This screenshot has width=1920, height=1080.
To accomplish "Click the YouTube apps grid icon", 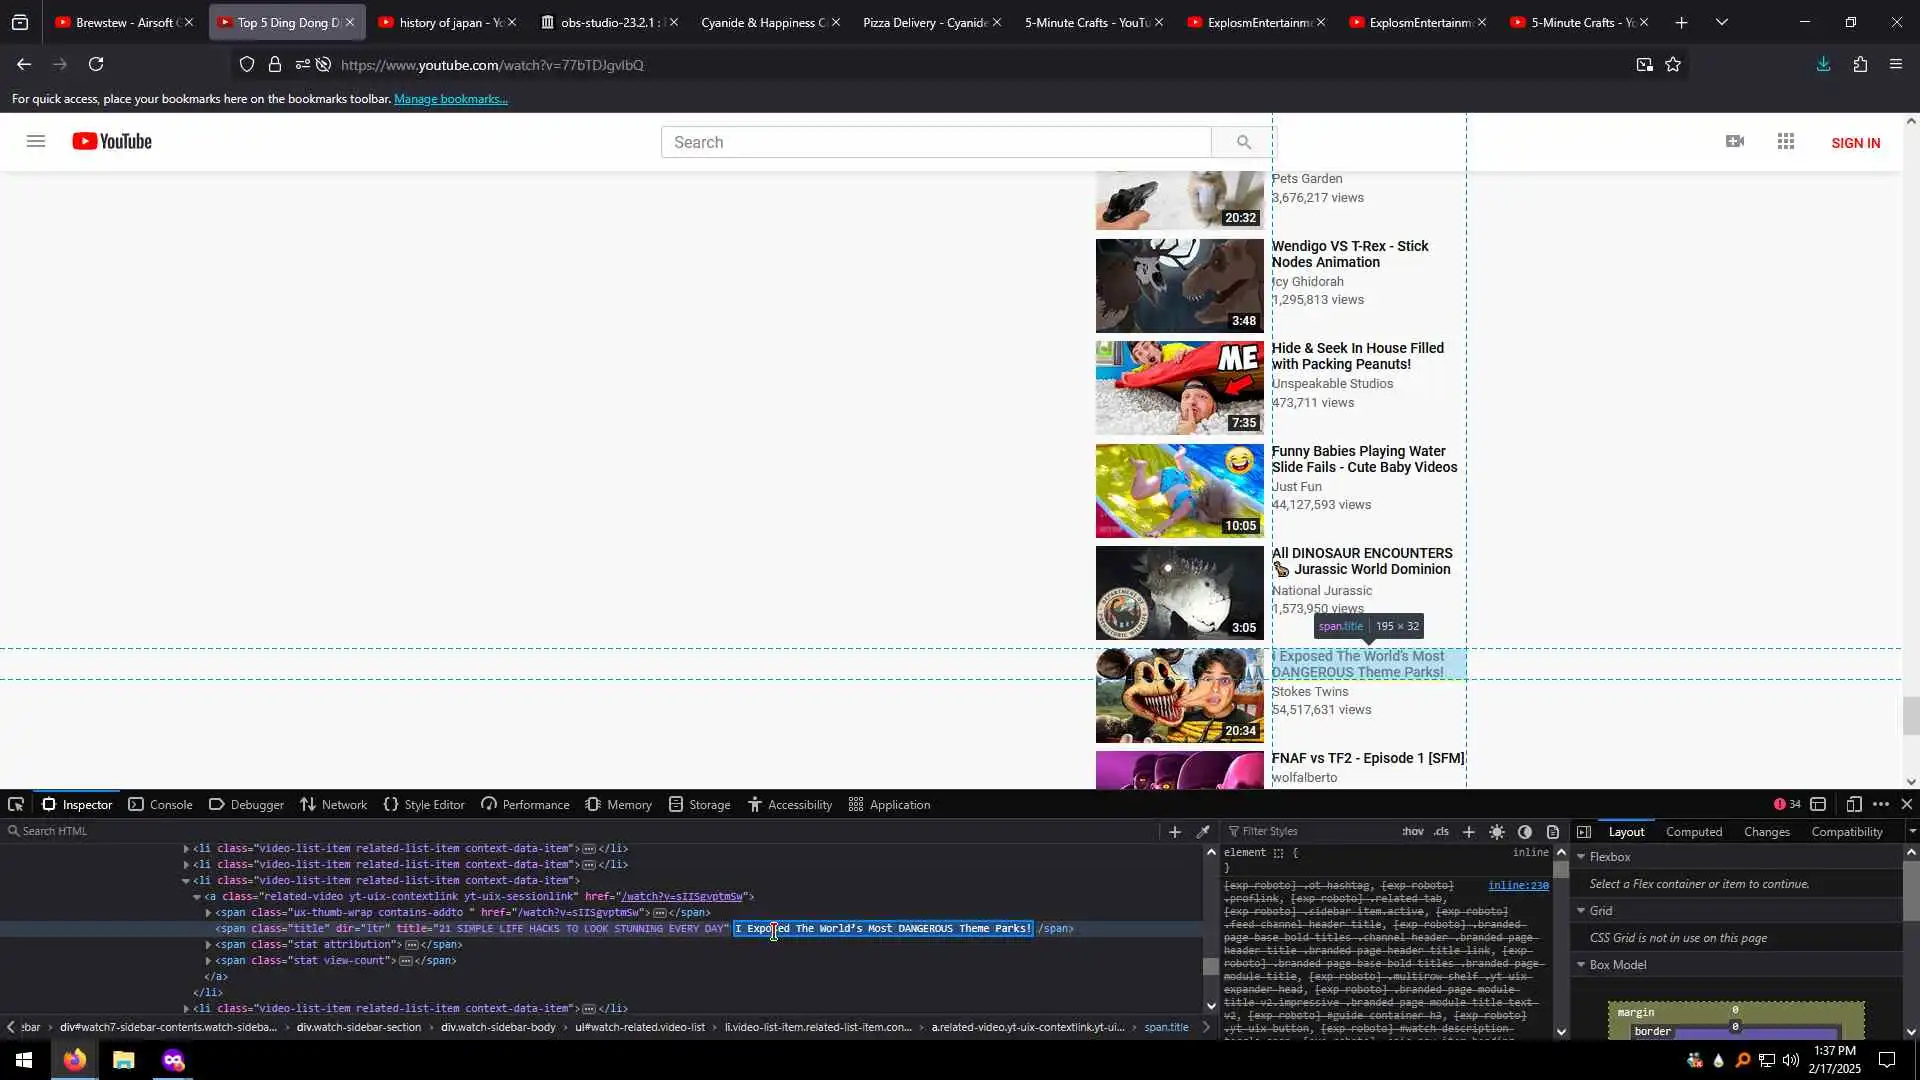I will tap(1786, 142).
